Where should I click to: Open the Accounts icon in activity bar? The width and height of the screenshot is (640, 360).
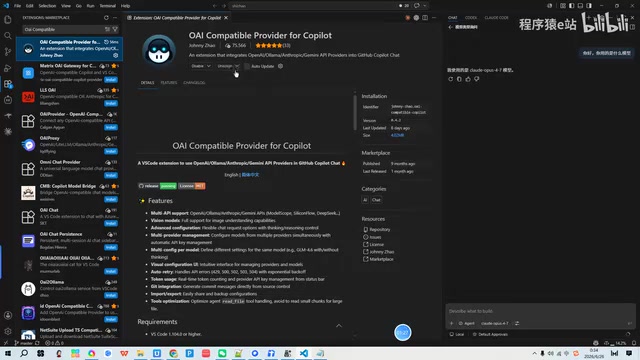pyautogui.click(x=8, y=316)
